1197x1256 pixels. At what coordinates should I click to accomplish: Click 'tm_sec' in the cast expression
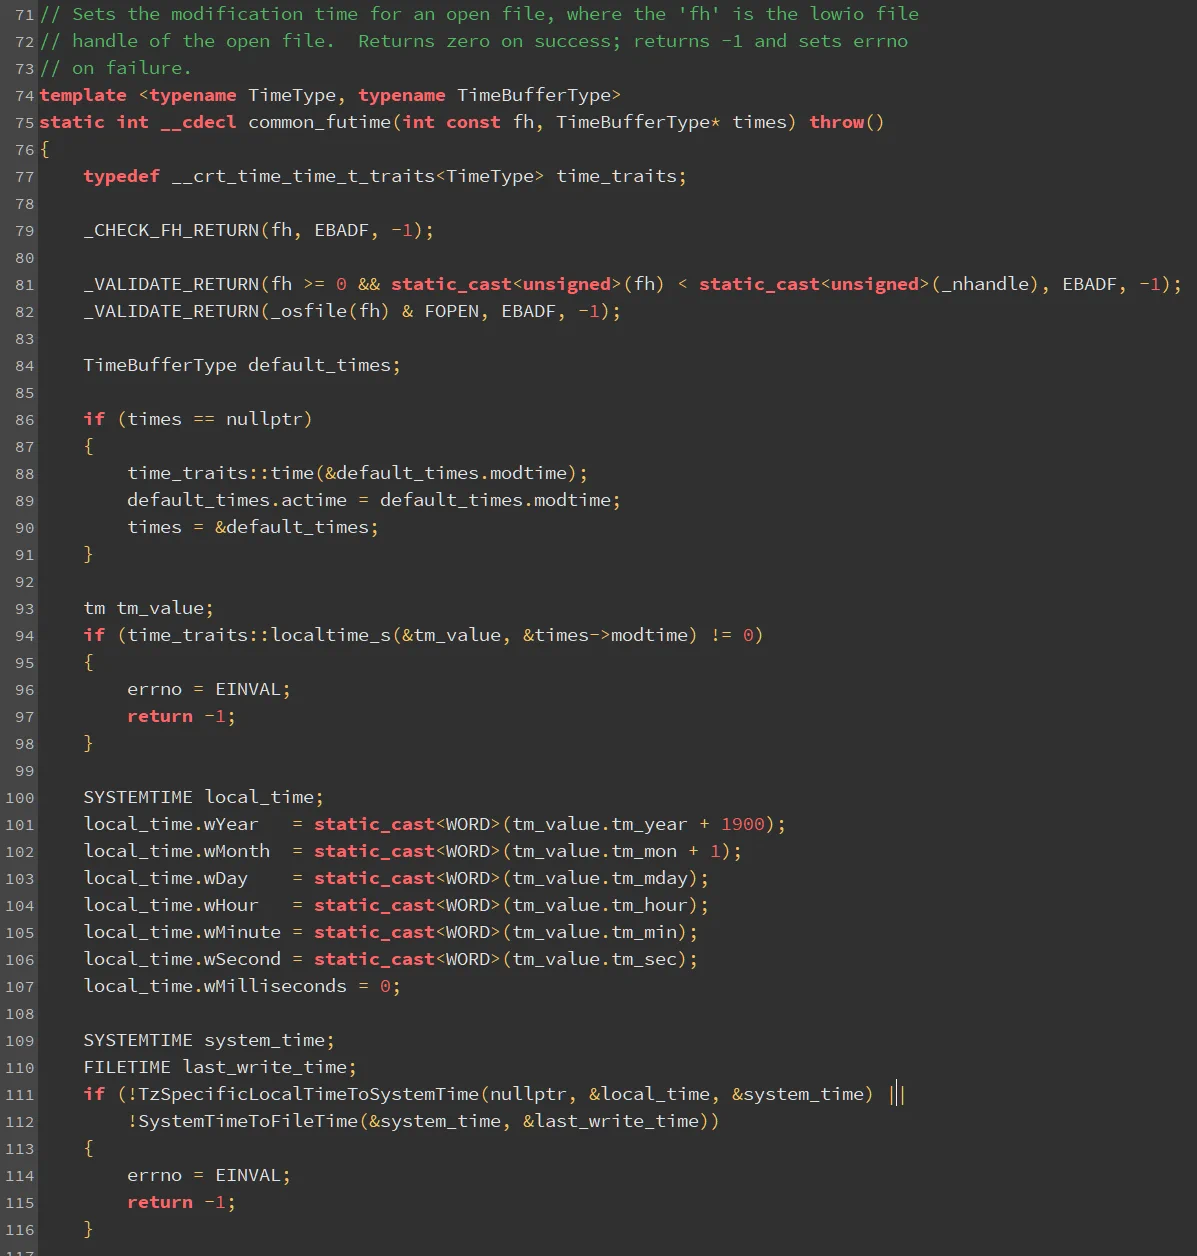pyautogui.click(x=644, y=959)
